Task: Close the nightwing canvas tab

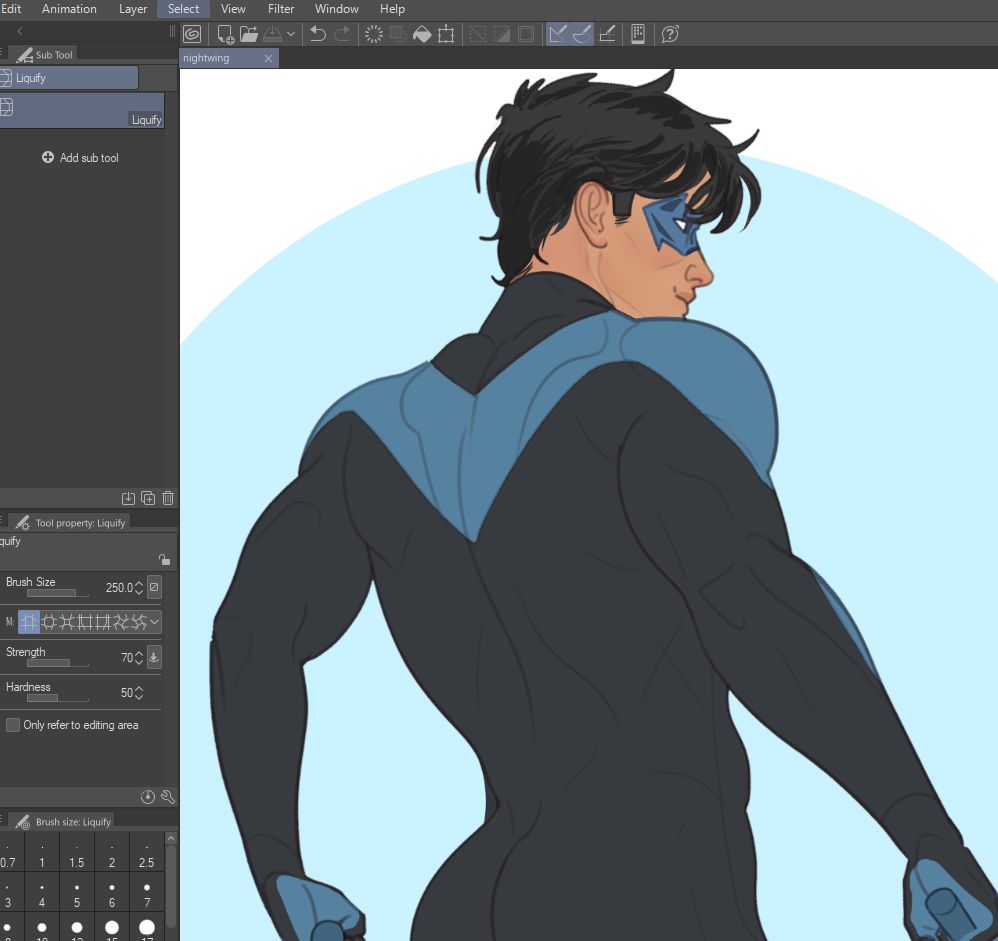Action: pyautogui.click(x=269, y=58)
